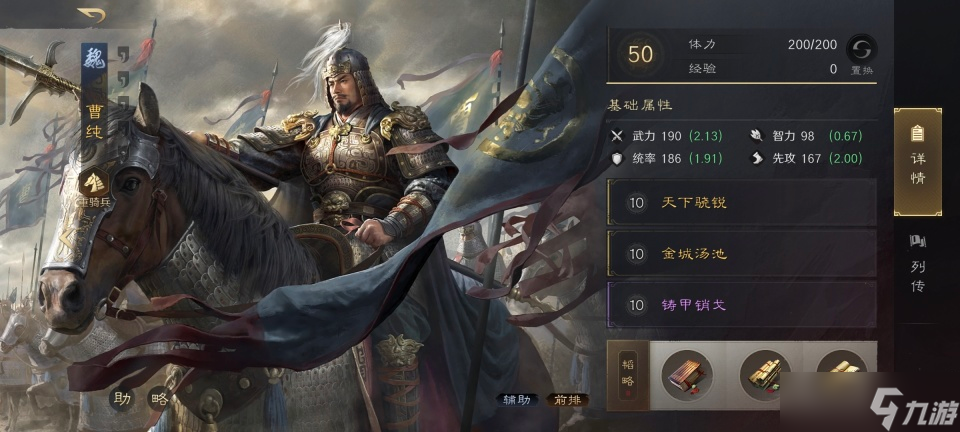Open the 助 assist circle button
This screenshot has height=432, width=960.
click(122, 399)
